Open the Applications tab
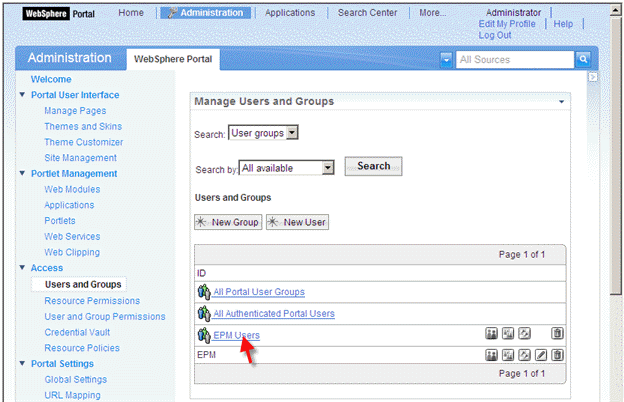The width and height of the screenshot is (624, 402). pyautogui.click(x=290, y=13)
